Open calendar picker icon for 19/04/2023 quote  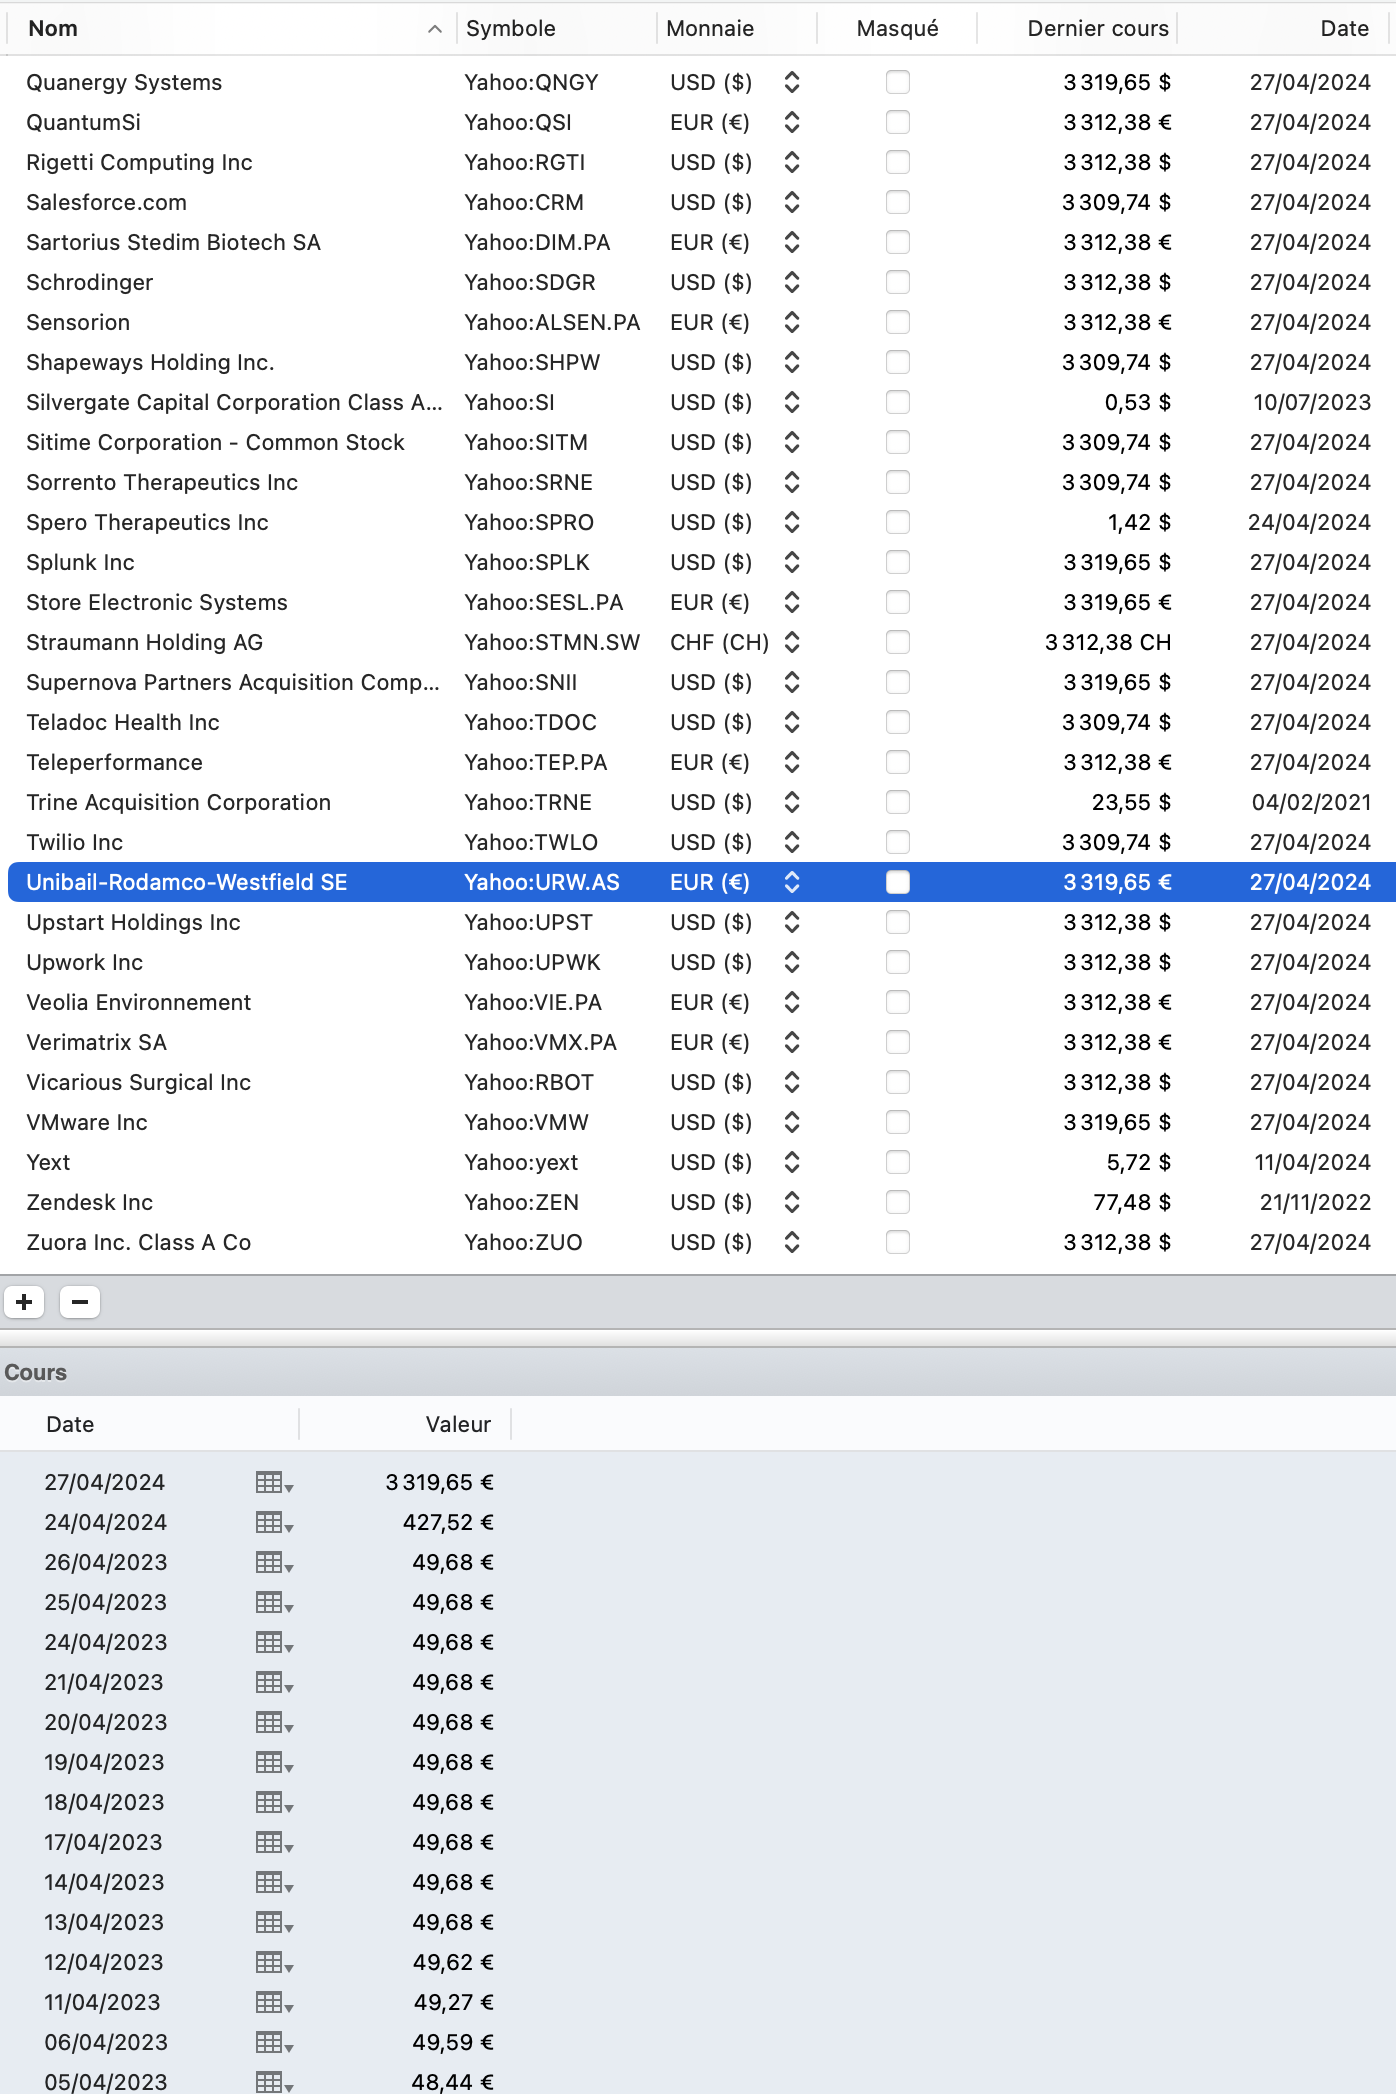(274, 1763)
